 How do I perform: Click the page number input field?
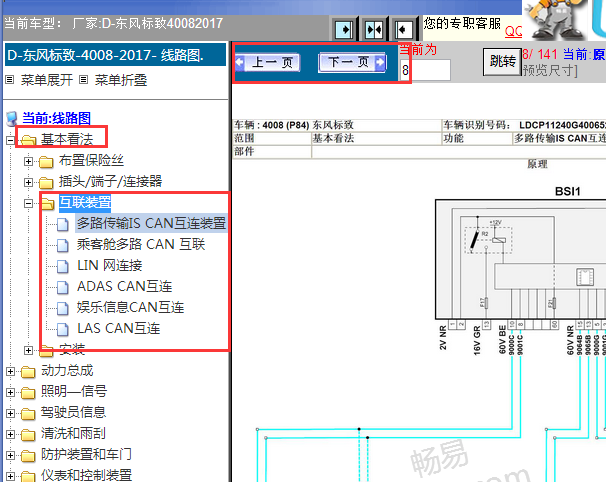tap(425, 70)
